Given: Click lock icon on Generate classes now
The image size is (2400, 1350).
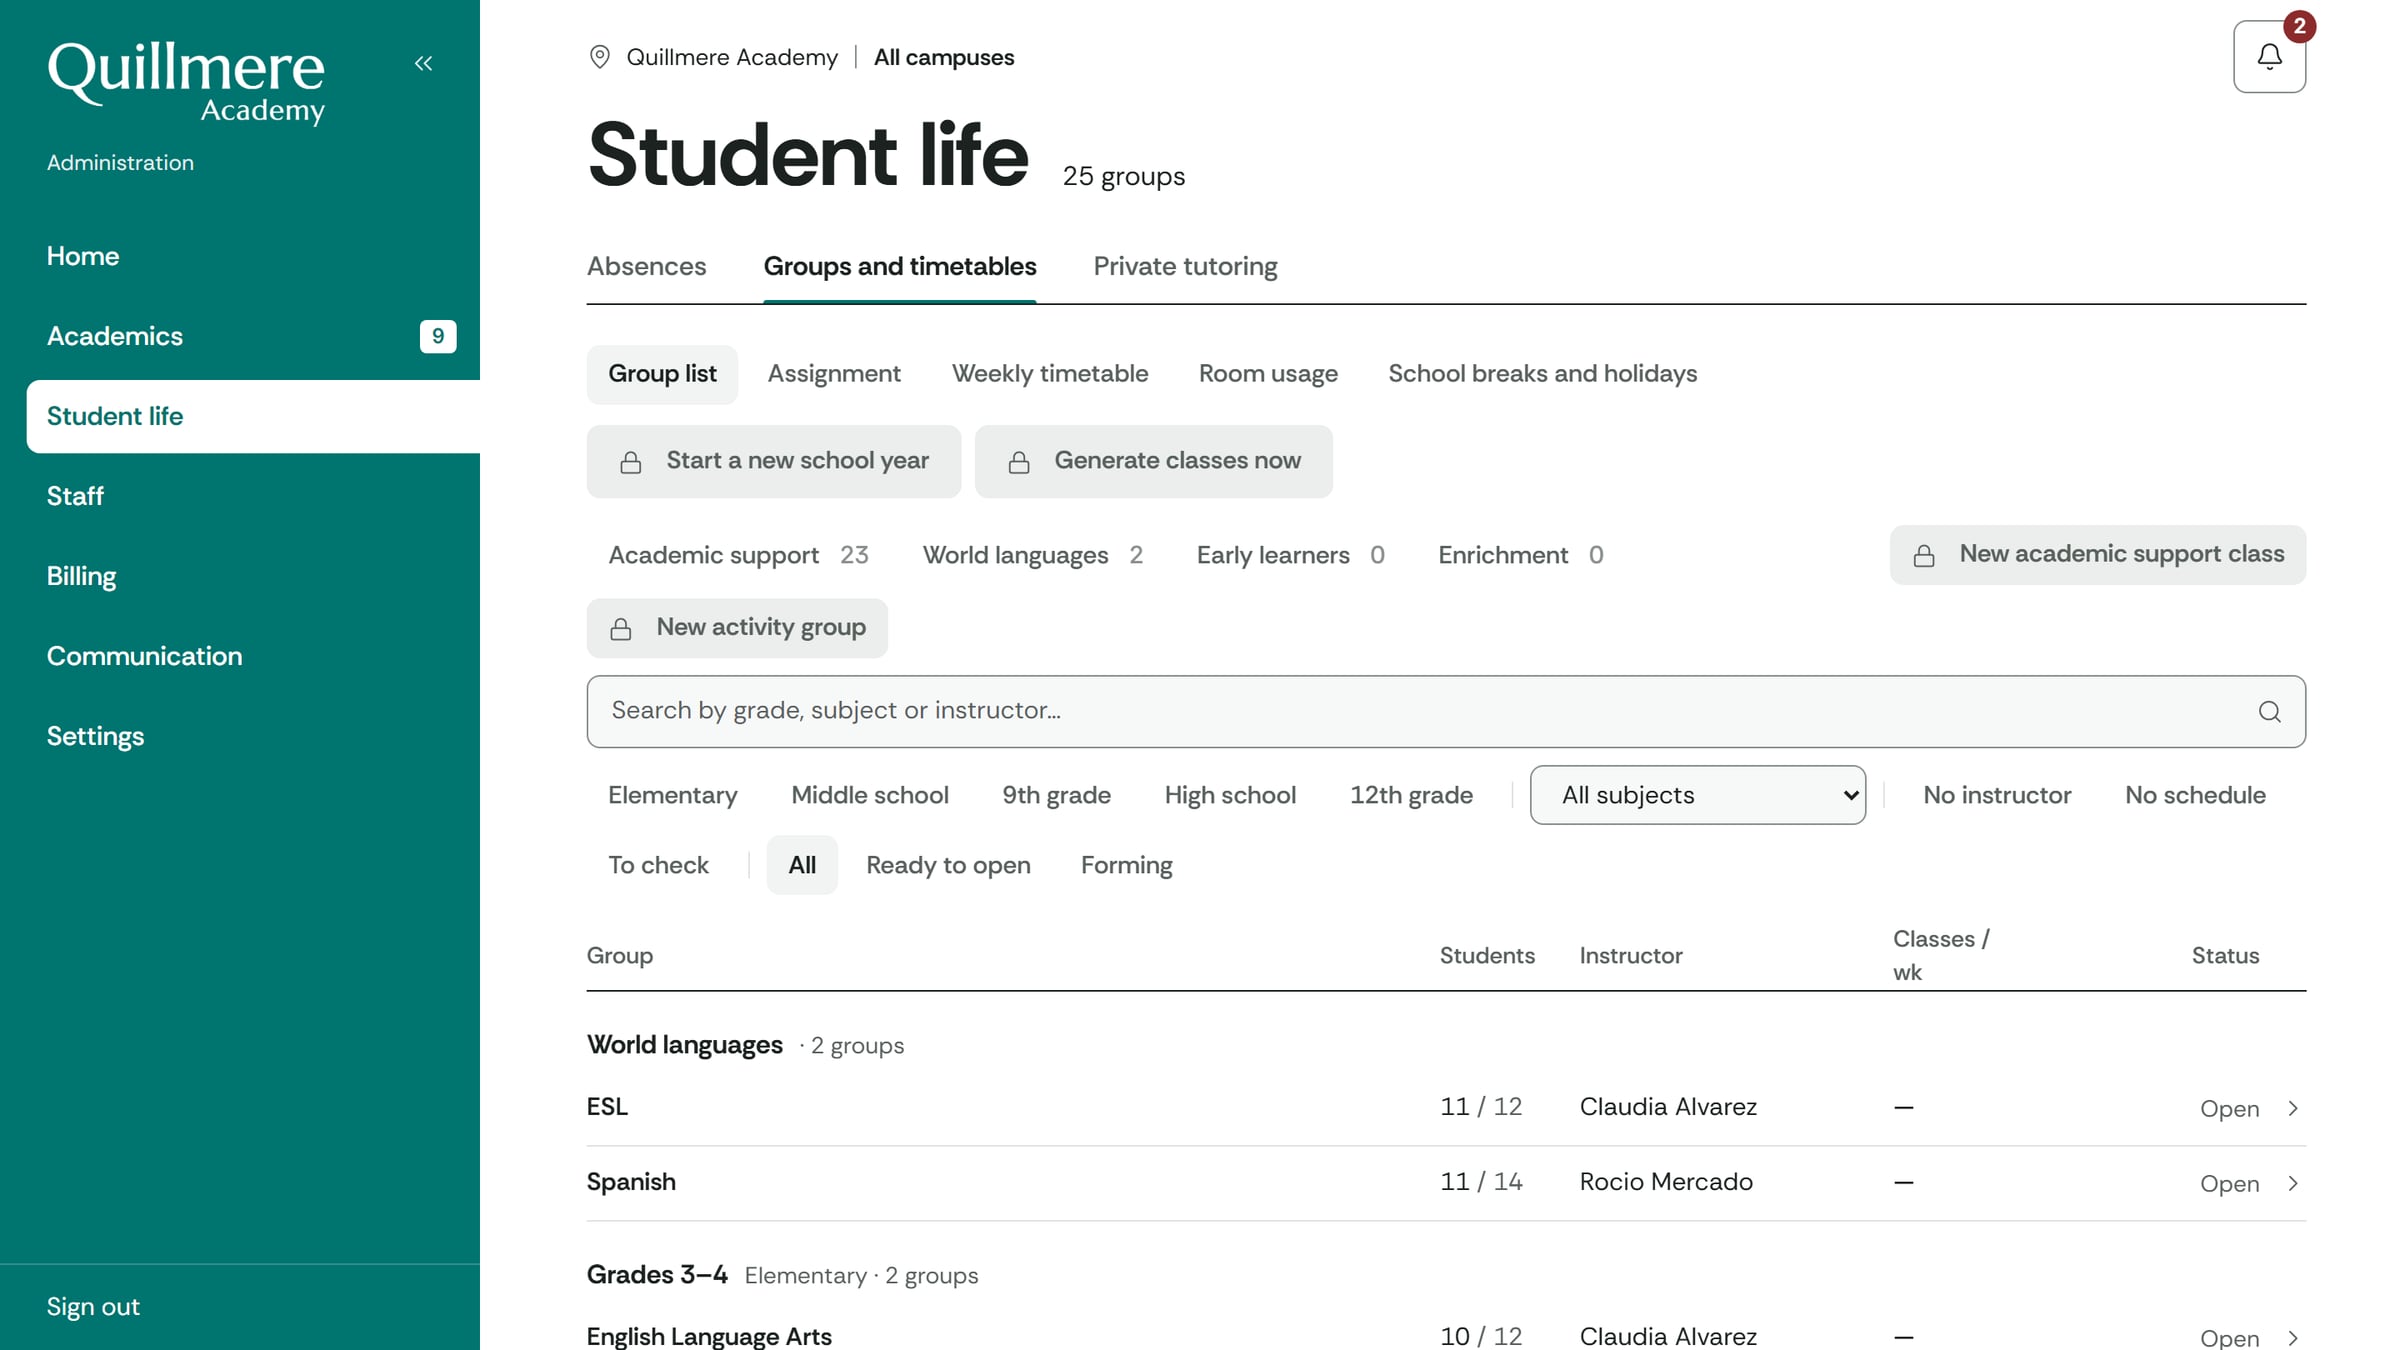Looking at the screenshot, I should tap(1019, 462).
